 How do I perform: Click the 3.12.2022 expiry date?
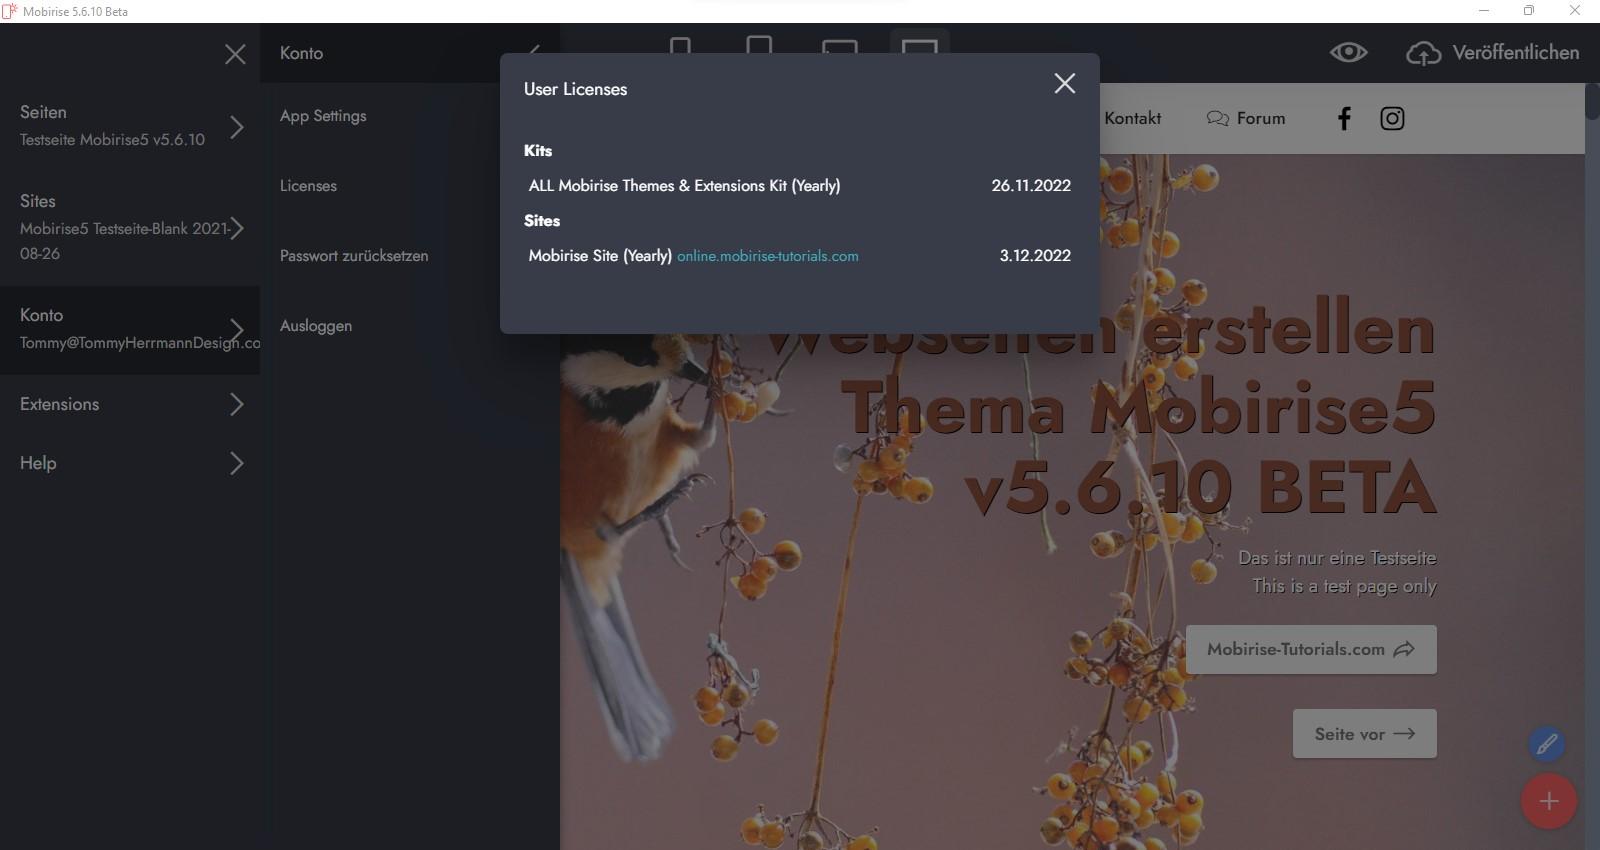pos(1035,256)
